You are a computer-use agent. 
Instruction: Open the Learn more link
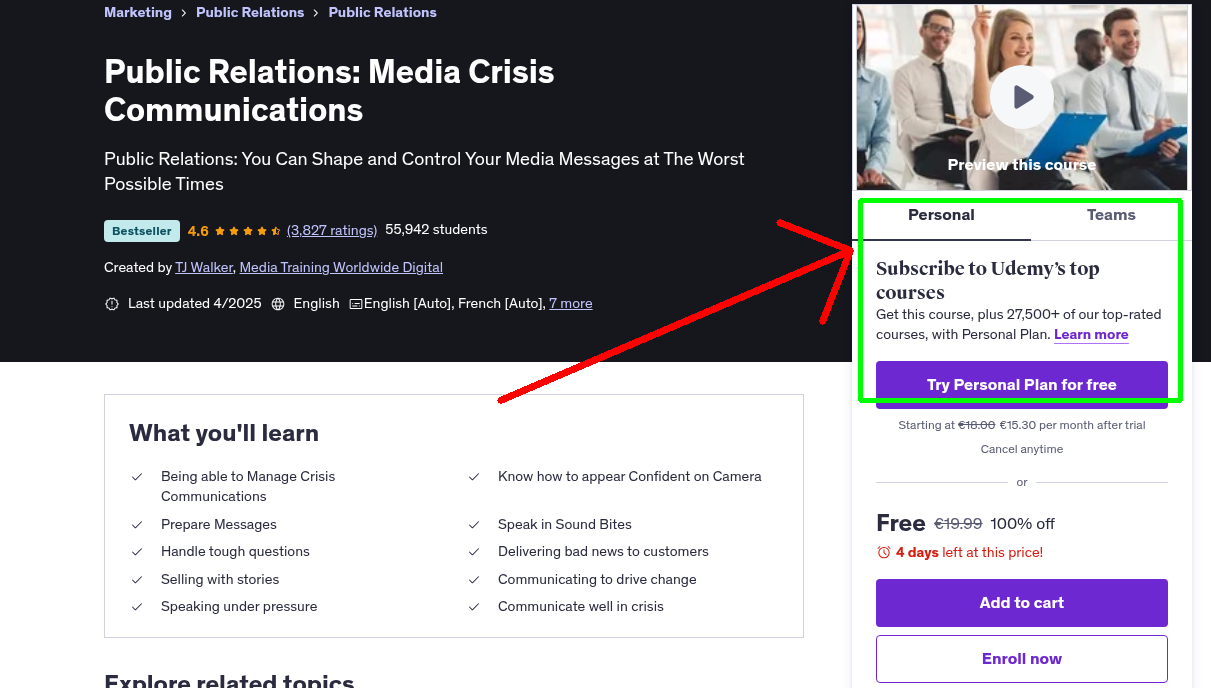coord(1091,335)
